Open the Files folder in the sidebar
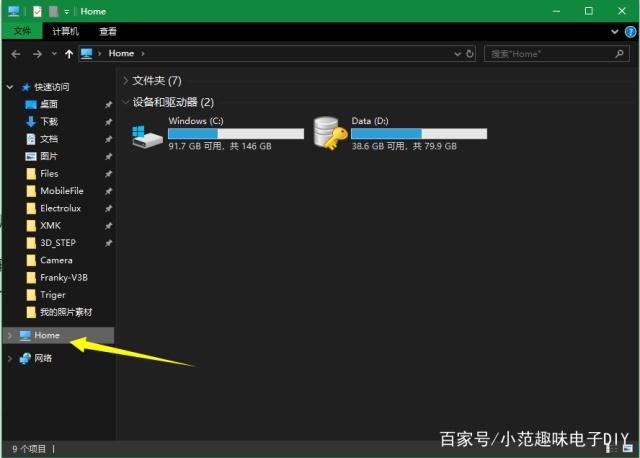Screen dimensions: 640x458 pos(49,174)
